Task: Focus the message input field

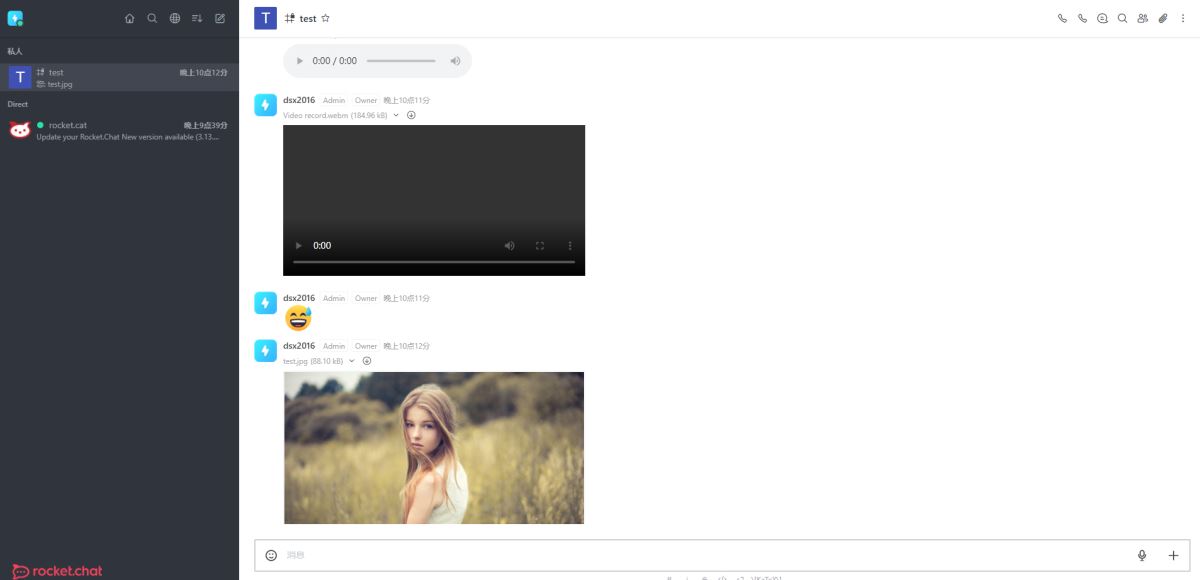Action: click(x=705, y=555)
